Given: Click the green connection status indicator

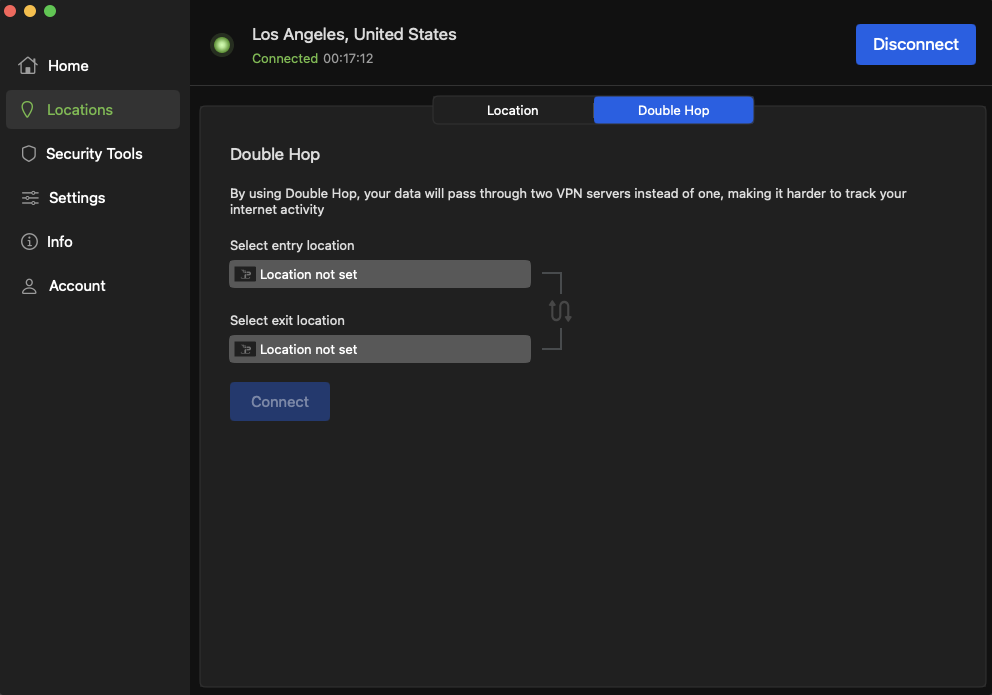Looking at the screenshot, I should coord(222,45).
